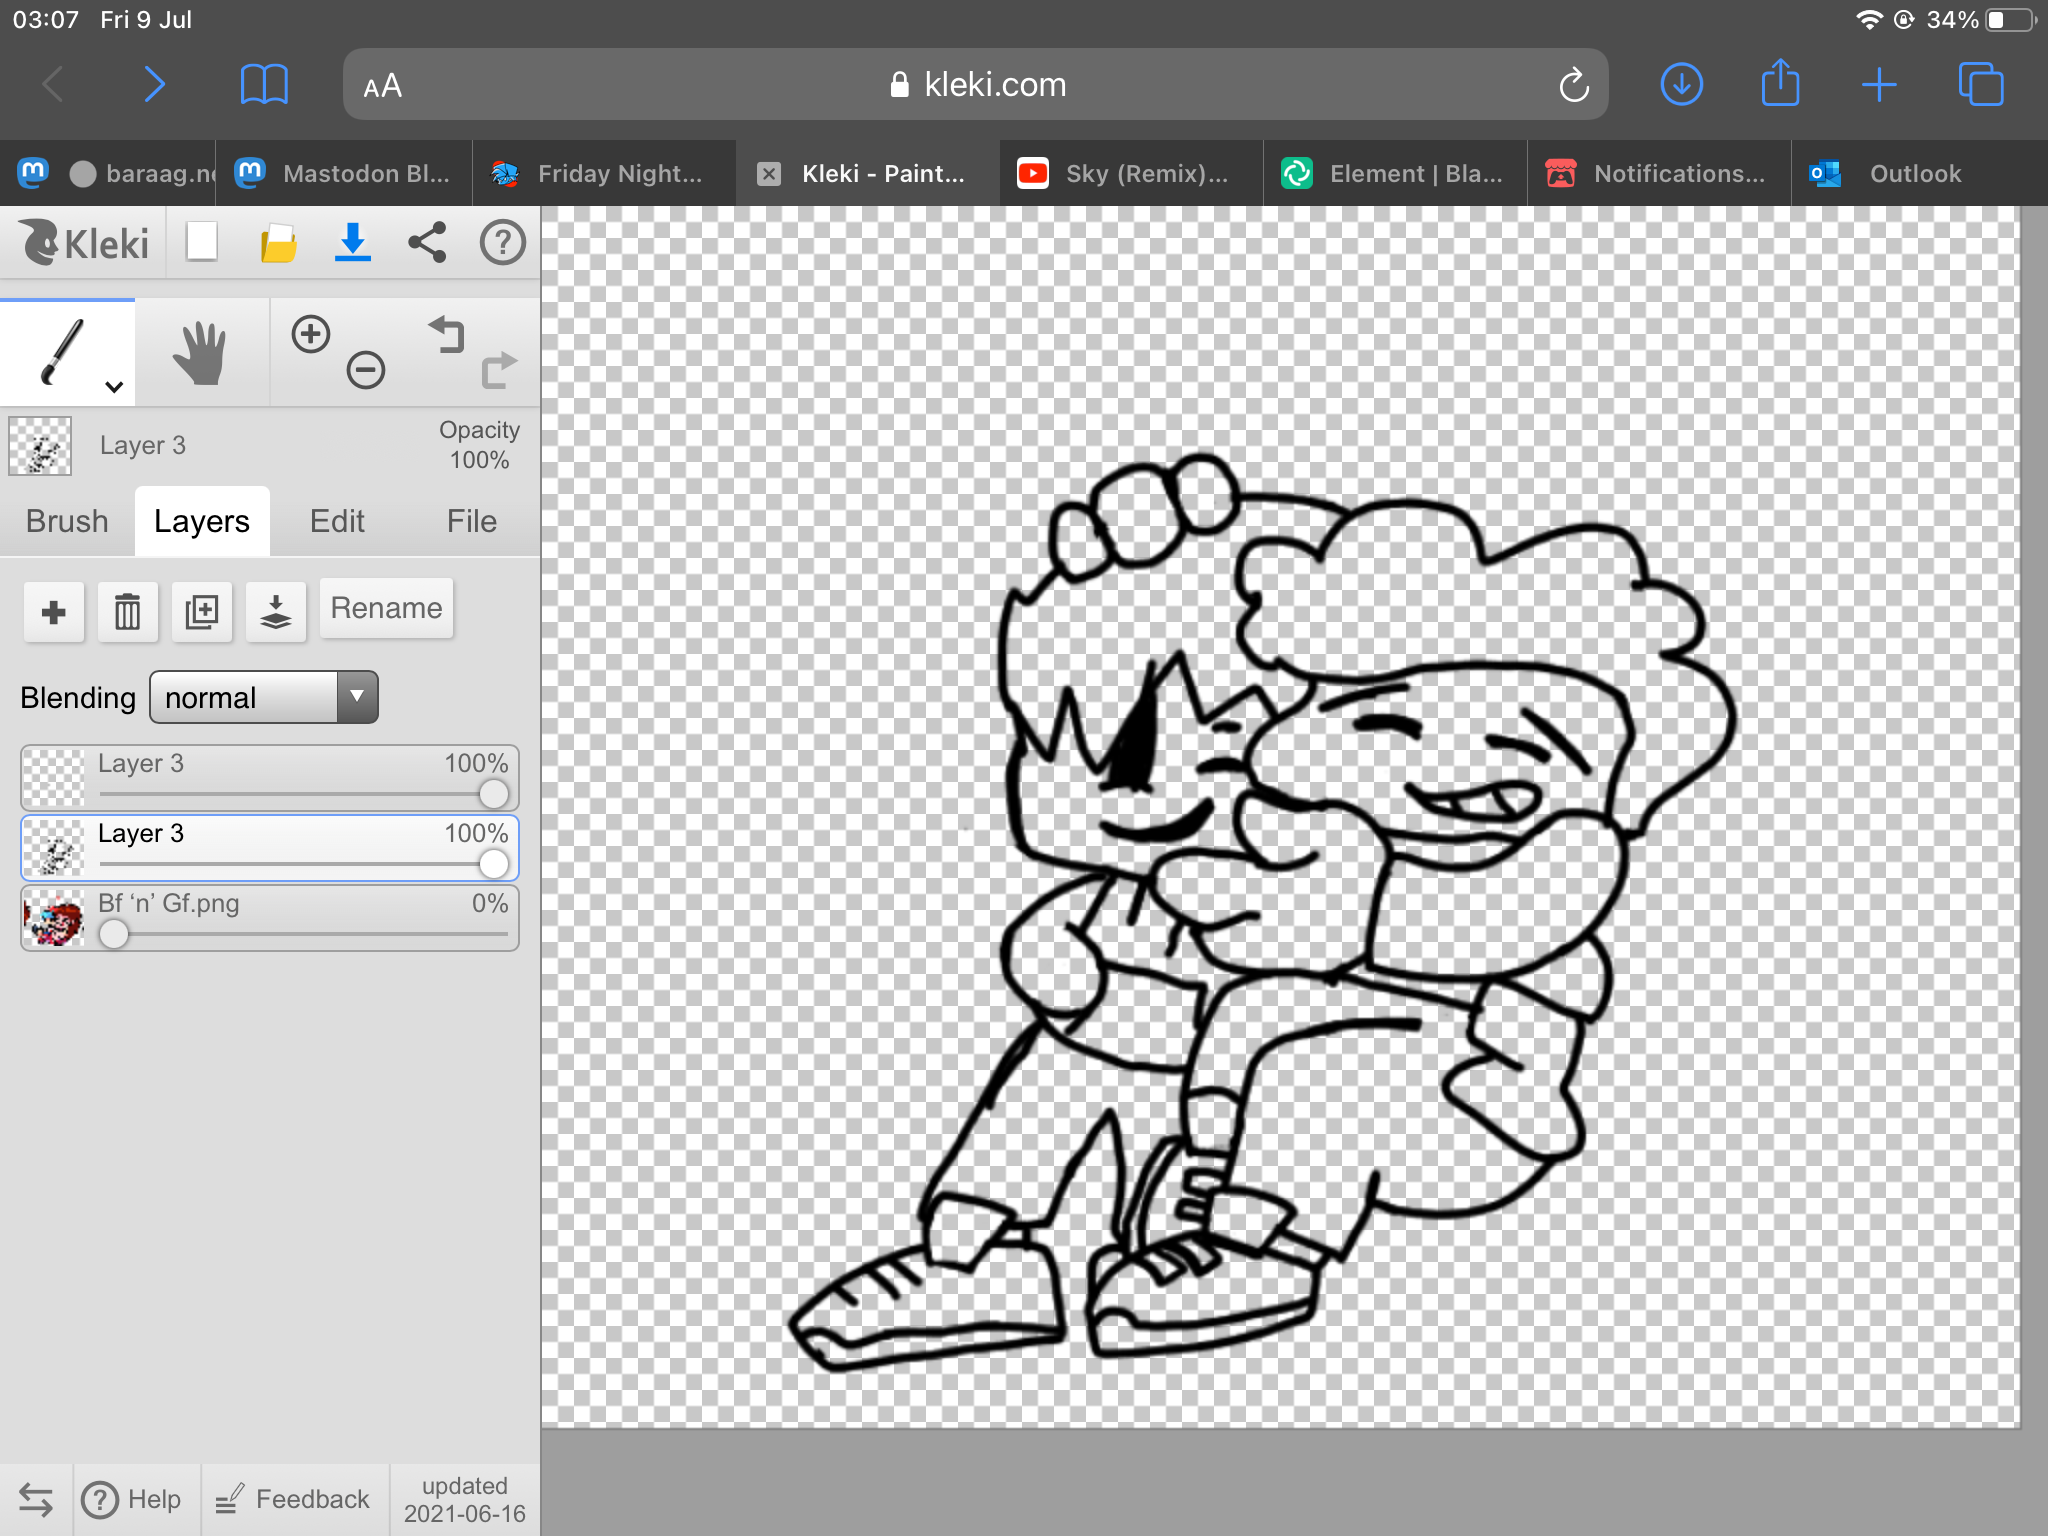
Task: Click the undo arrow icon
Action: [447, 334]
